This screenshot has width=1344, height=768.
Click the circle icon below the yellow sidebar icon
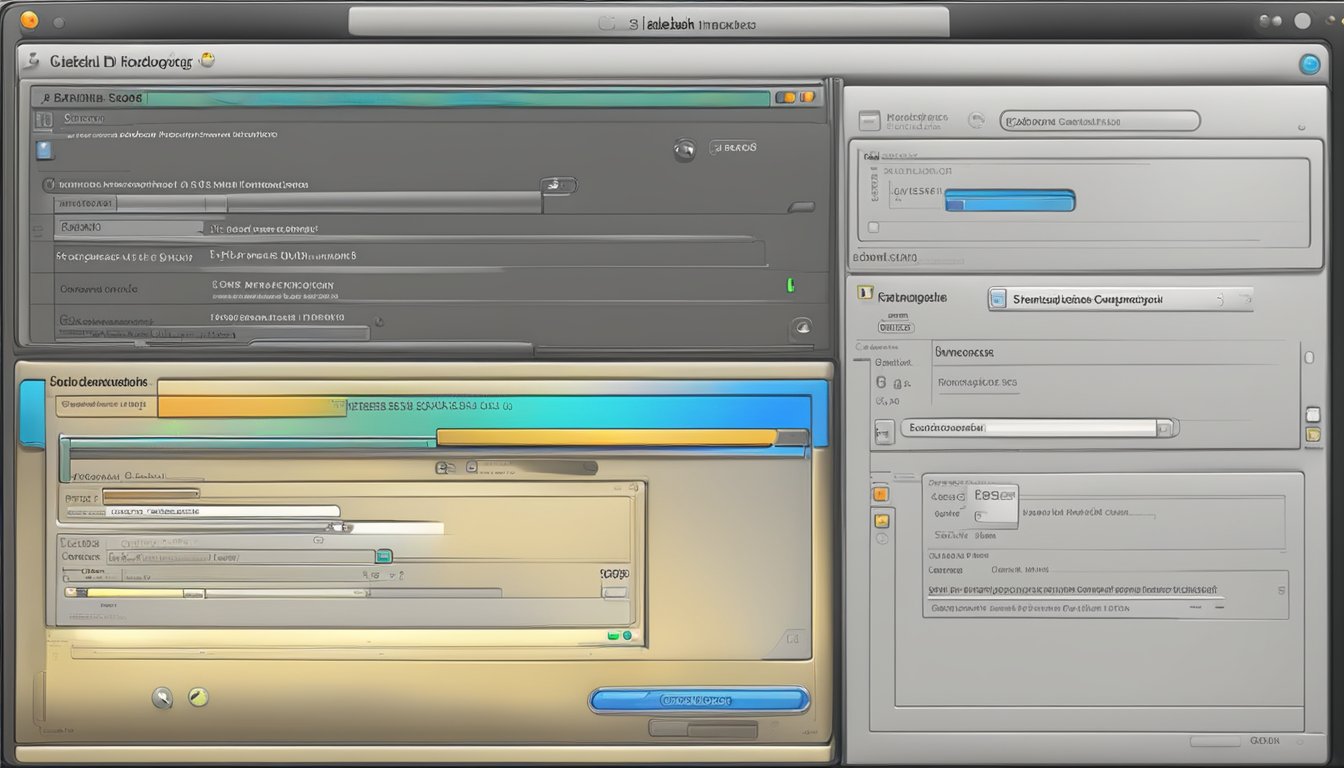point(882,539)
